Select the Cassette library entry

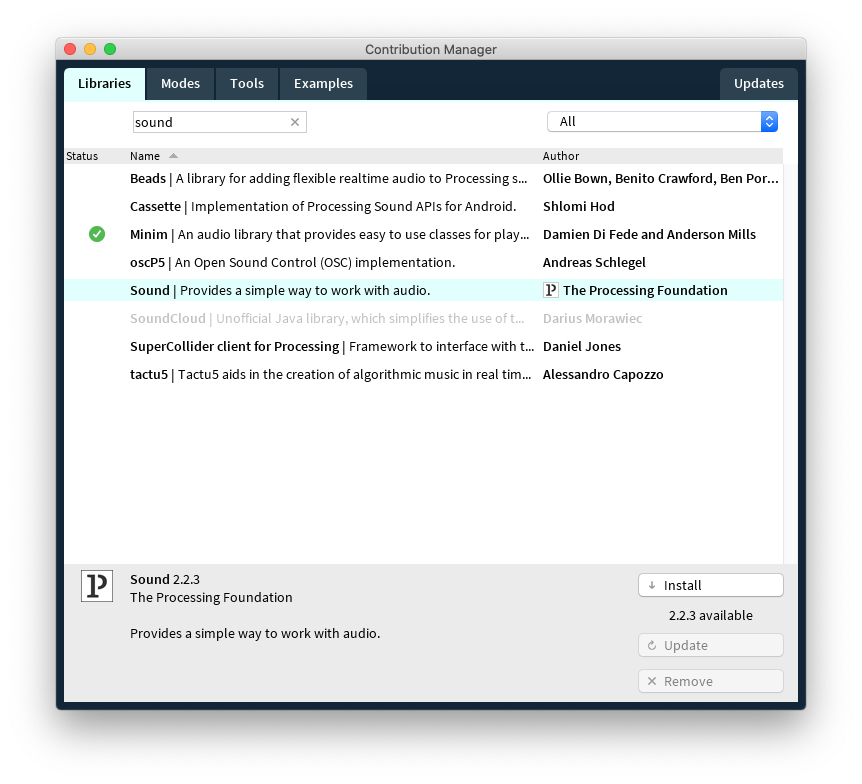tap(322, 206)
